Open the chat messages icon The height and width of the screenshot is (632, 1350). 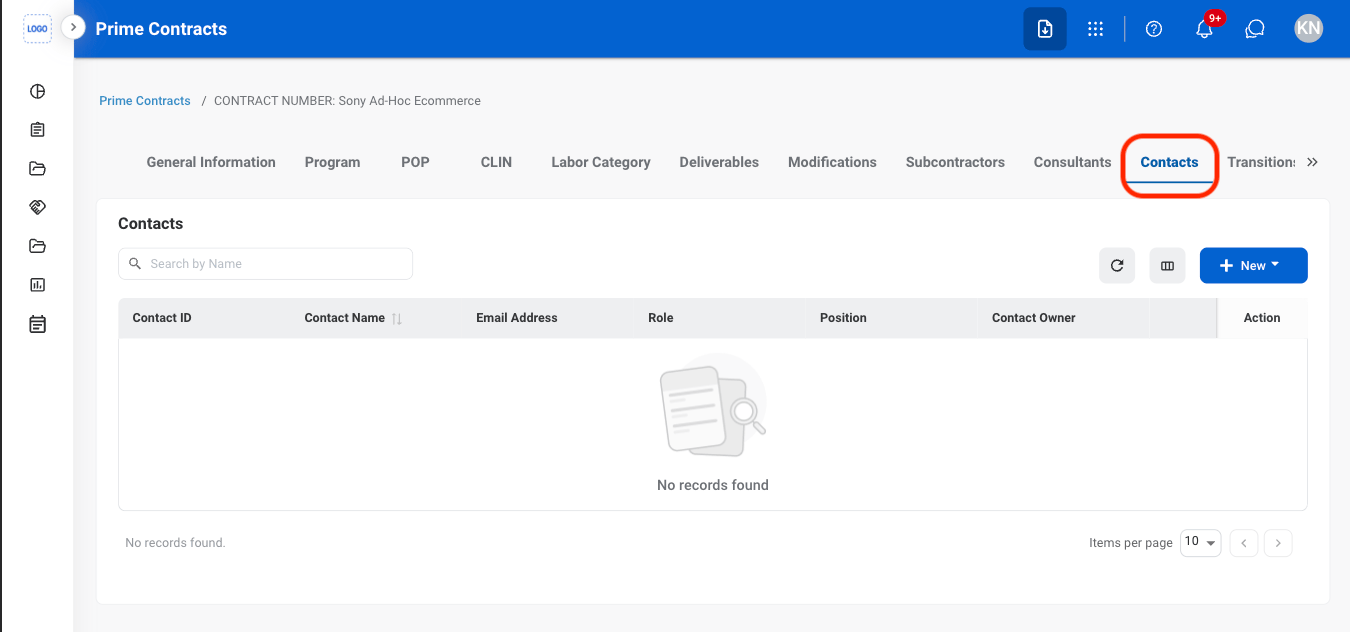(x=1255, y=29)
